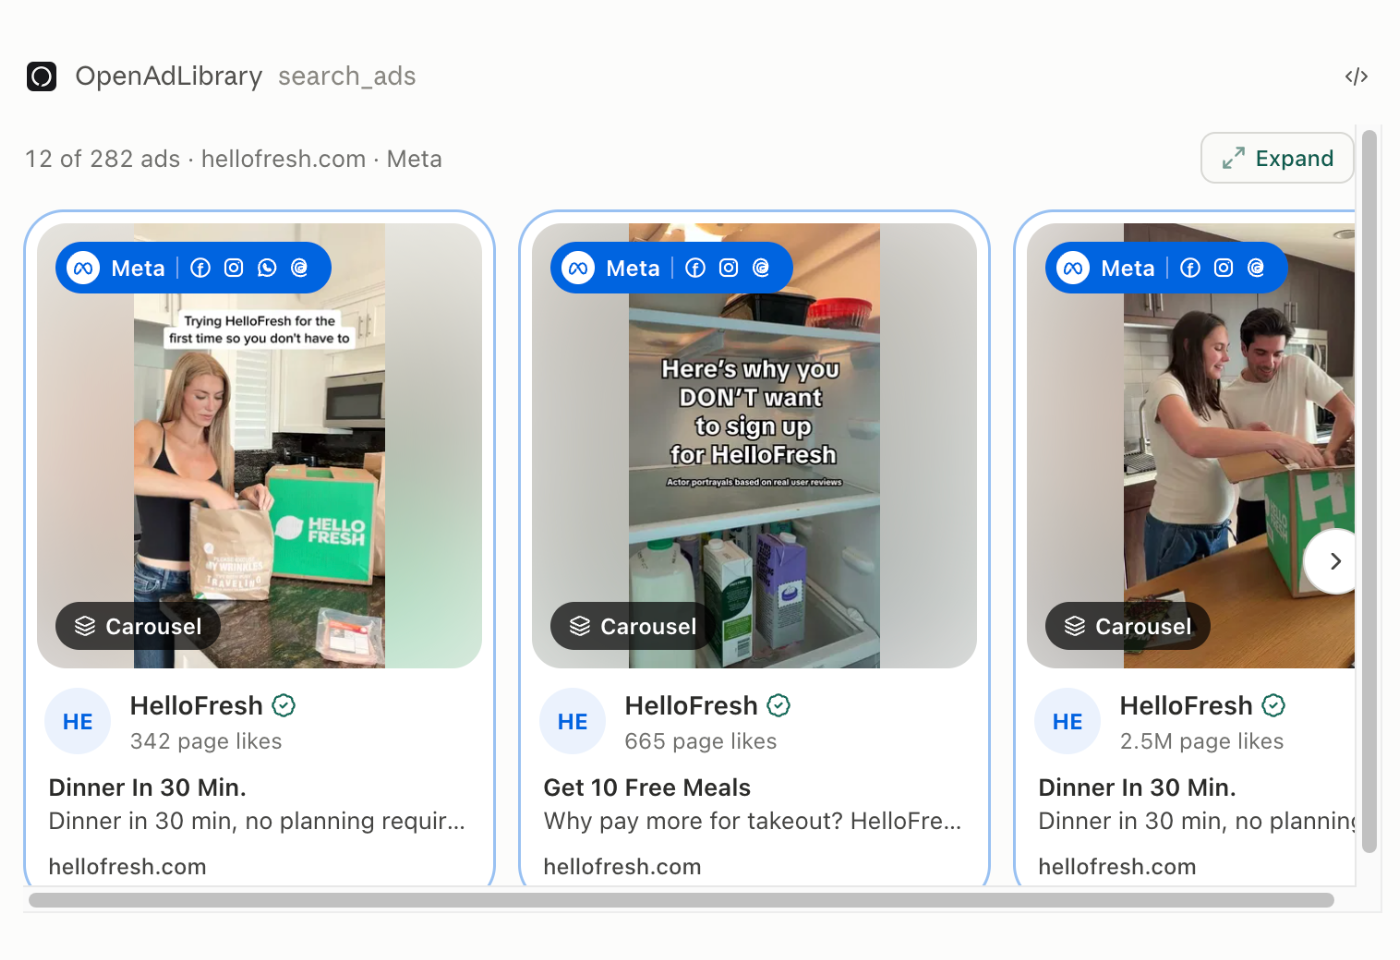The height and width of the screenshot is (960, 1400).
Task: Open hellofresh.com link on first card
Action: (127, 867)
